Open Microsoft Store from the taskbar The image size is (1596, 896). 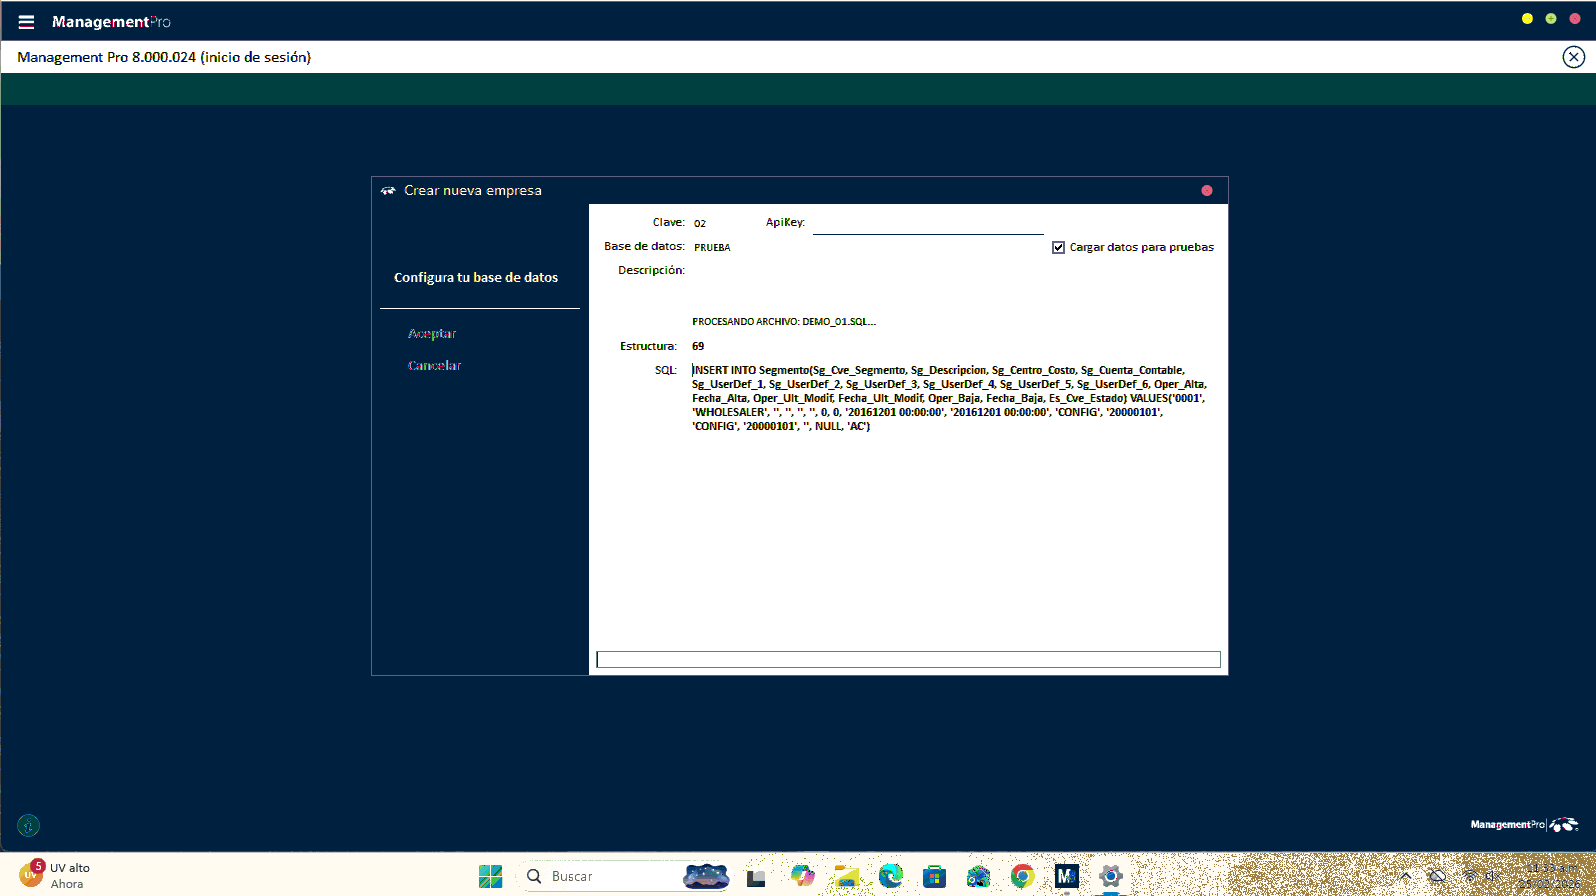934,877
